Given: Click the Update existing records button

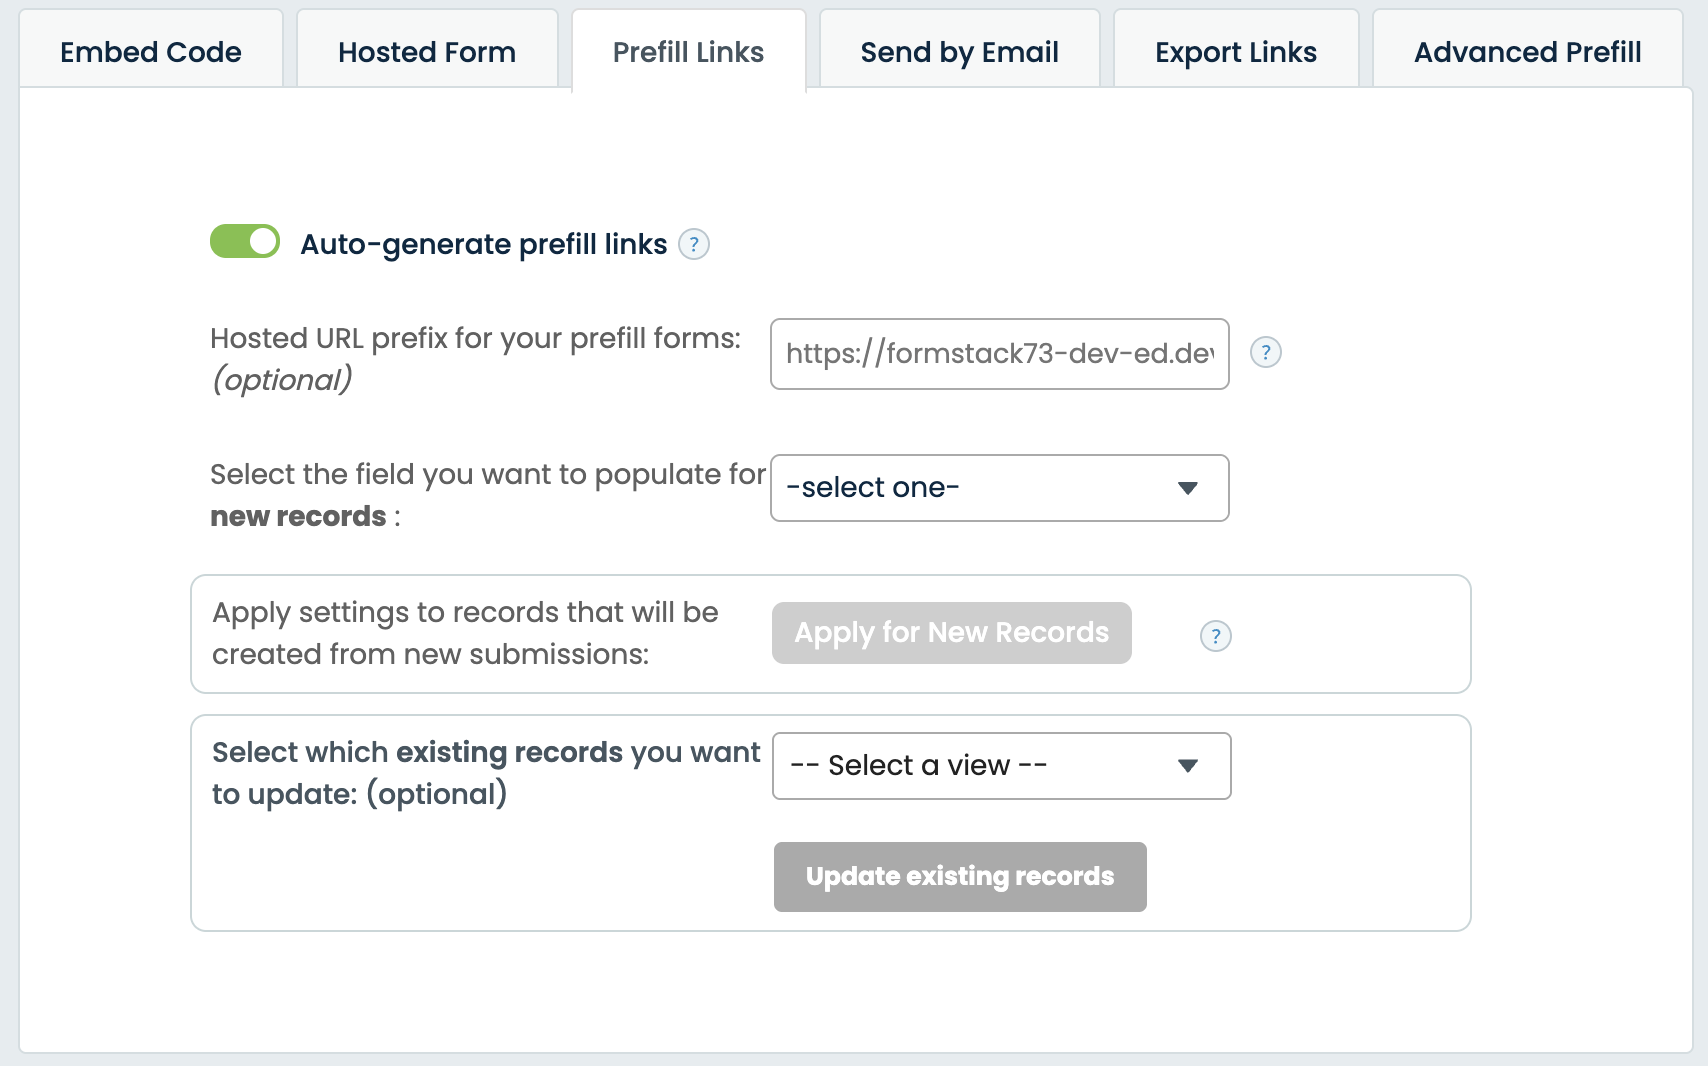Looking at the screenshot, I should pos(960,877).
